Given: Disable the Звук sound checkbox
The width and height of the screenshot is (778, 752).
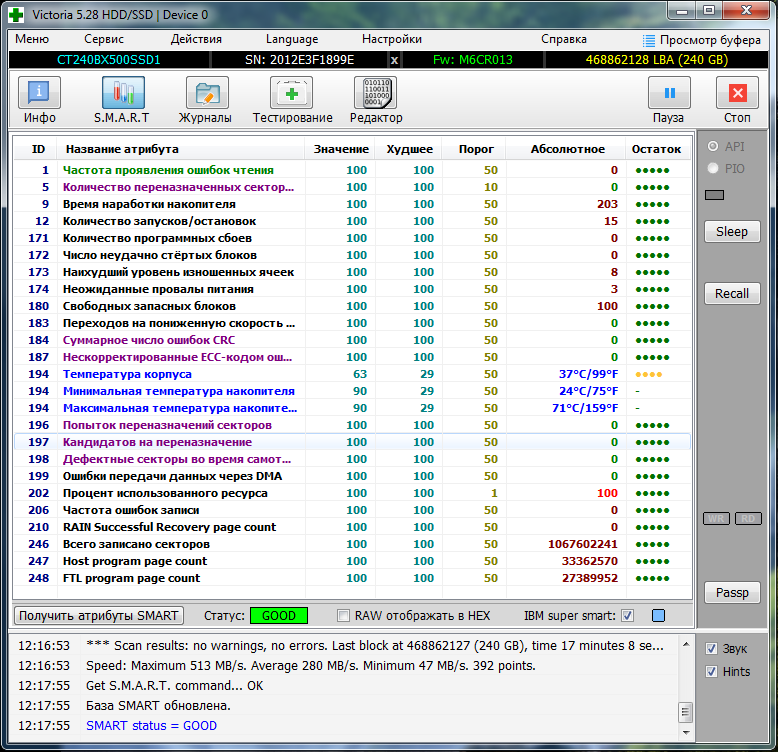Looking at the screenshot, I should point(711,648).
